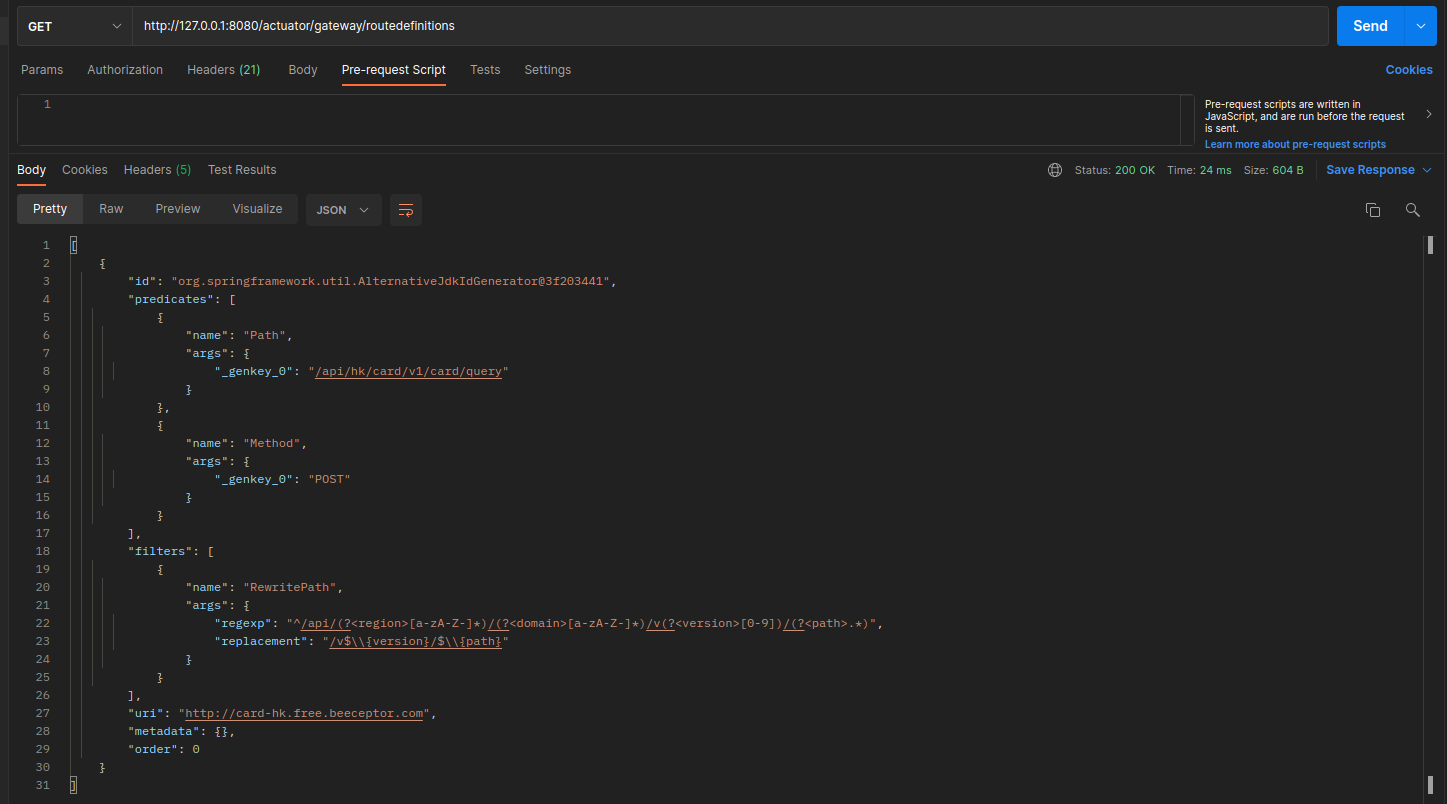Send the request
Viewport: 1447px width, 804px height.
[x=1370, y=26]
